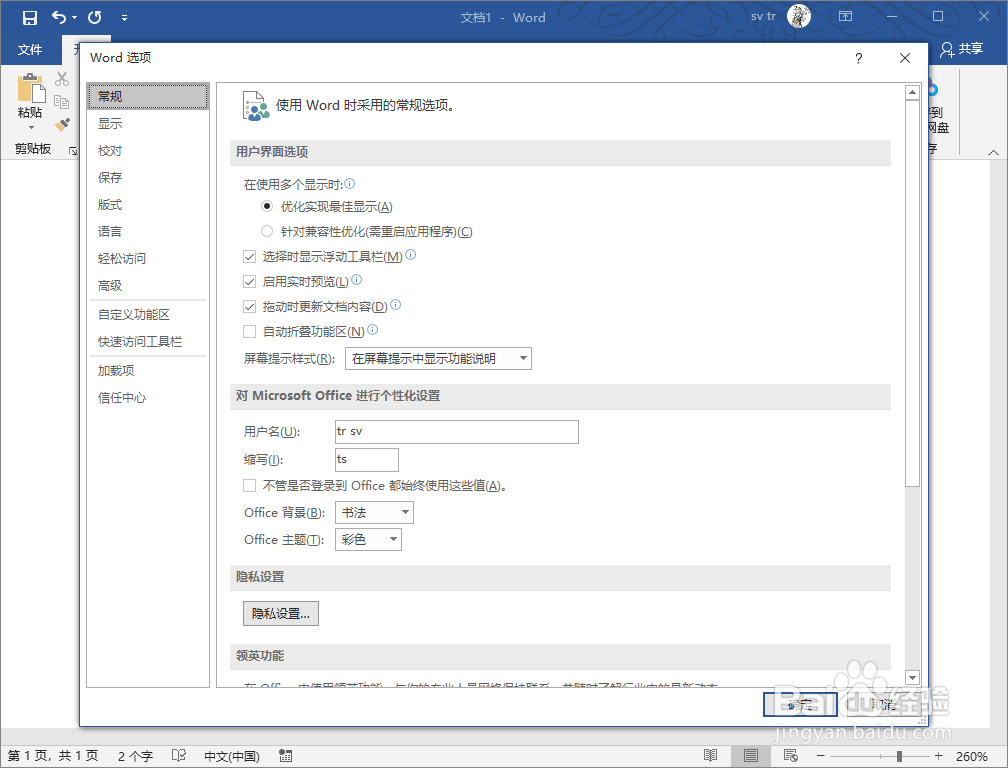
Task: Click the help question mark in dialog
Action: [x=859, y=58]
